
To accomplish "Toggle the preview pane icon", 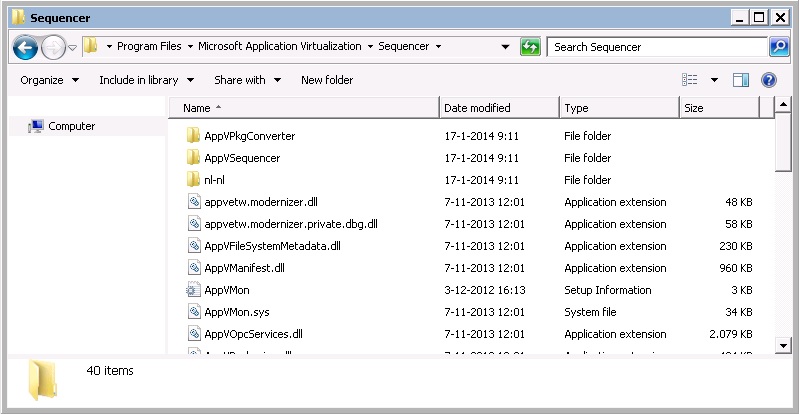I will (x=741, y=80).
